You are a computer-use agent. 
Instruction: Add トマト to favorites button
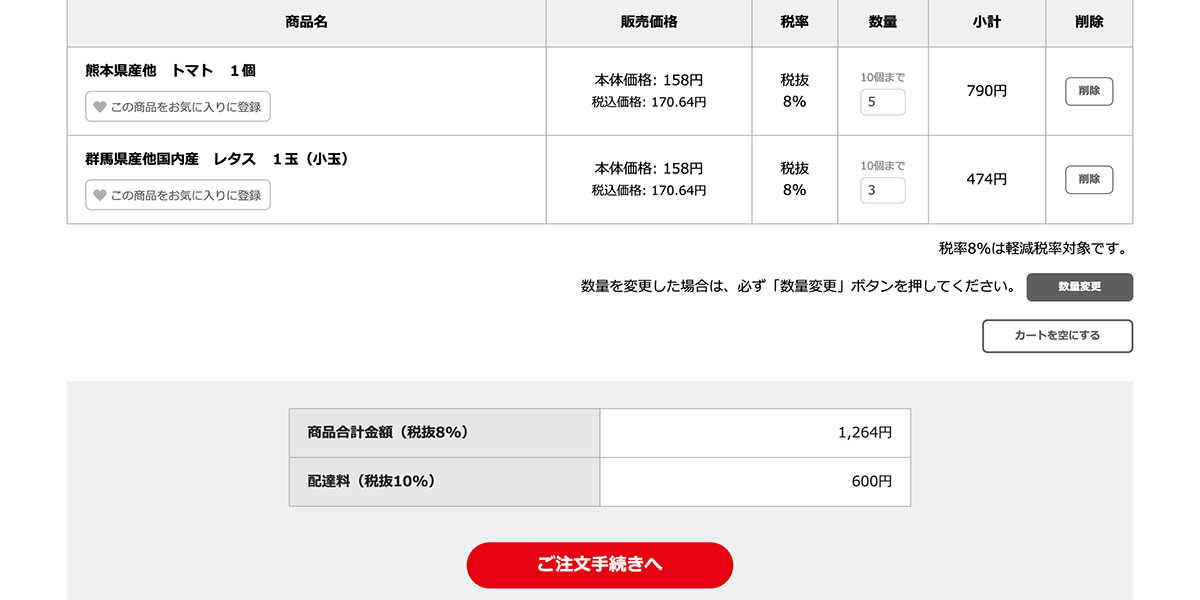tap(178, 107)
